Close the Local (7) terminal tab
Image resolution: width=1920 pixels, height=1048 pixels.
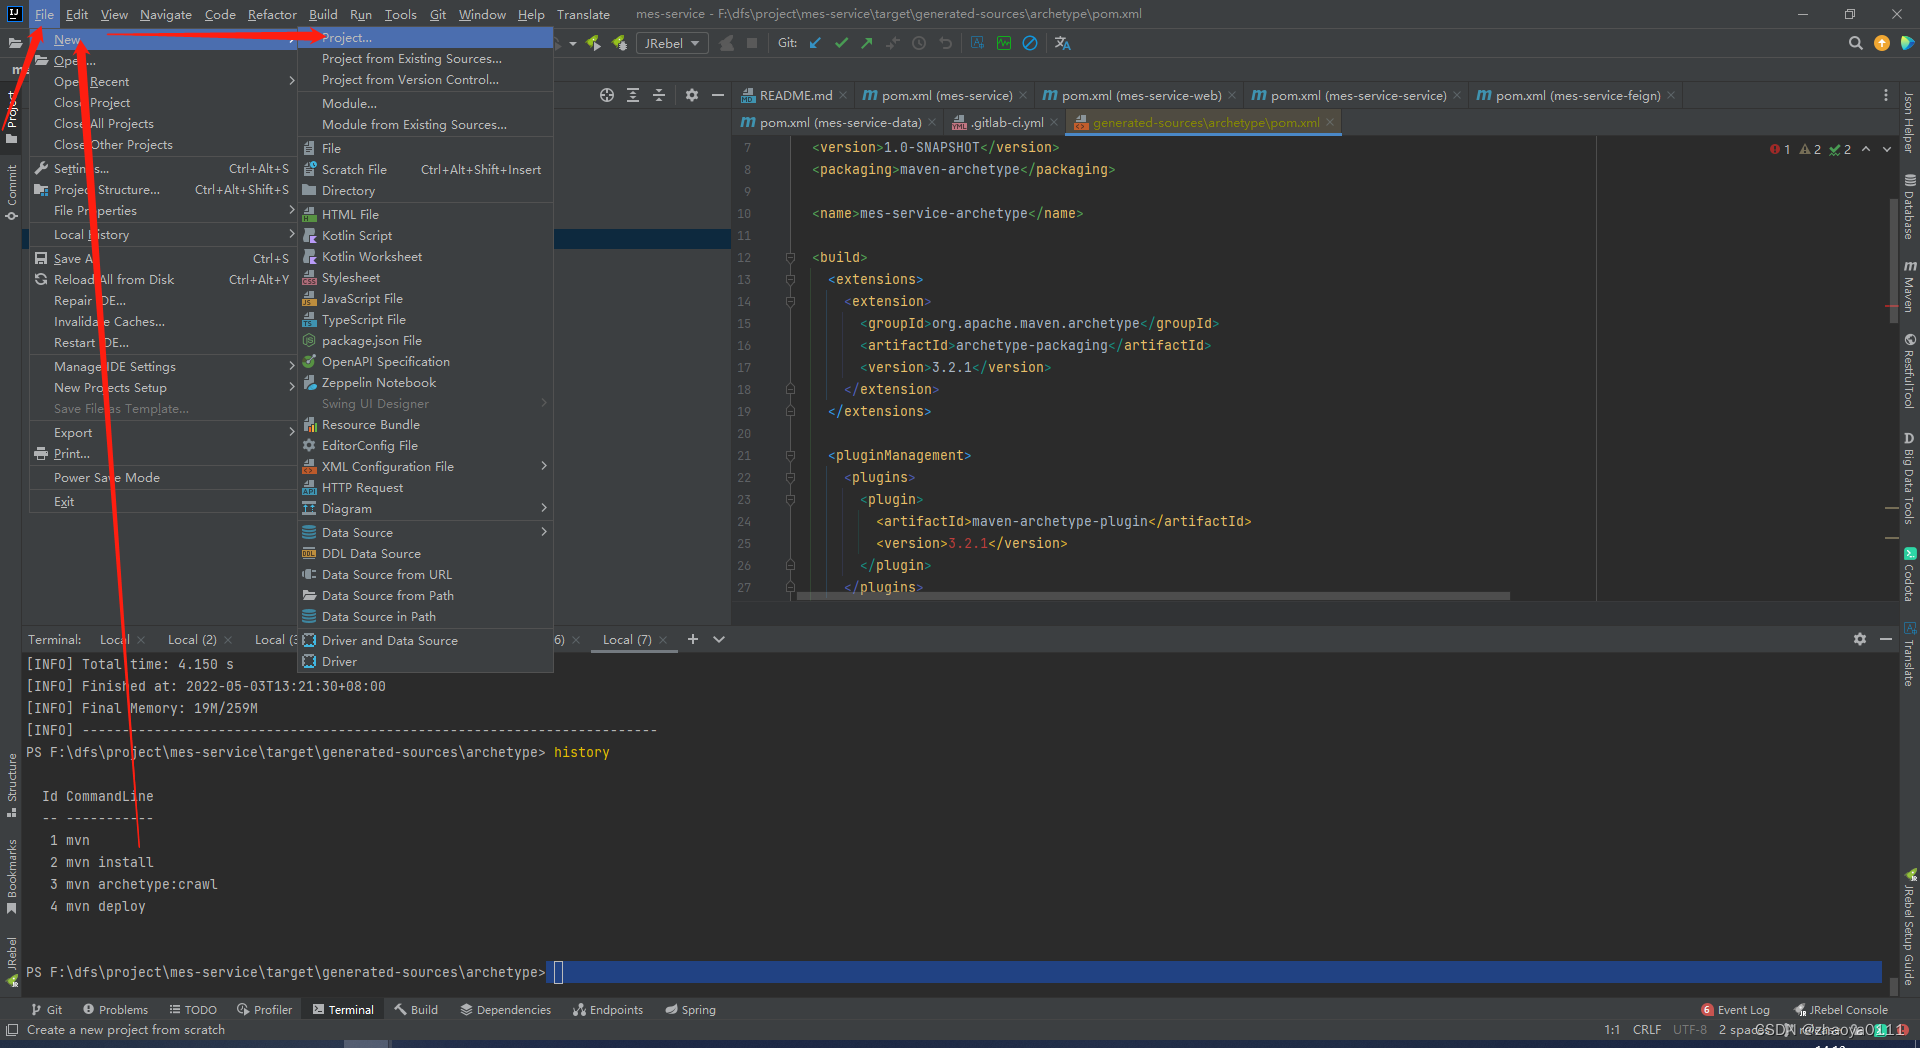coord(663,640)
